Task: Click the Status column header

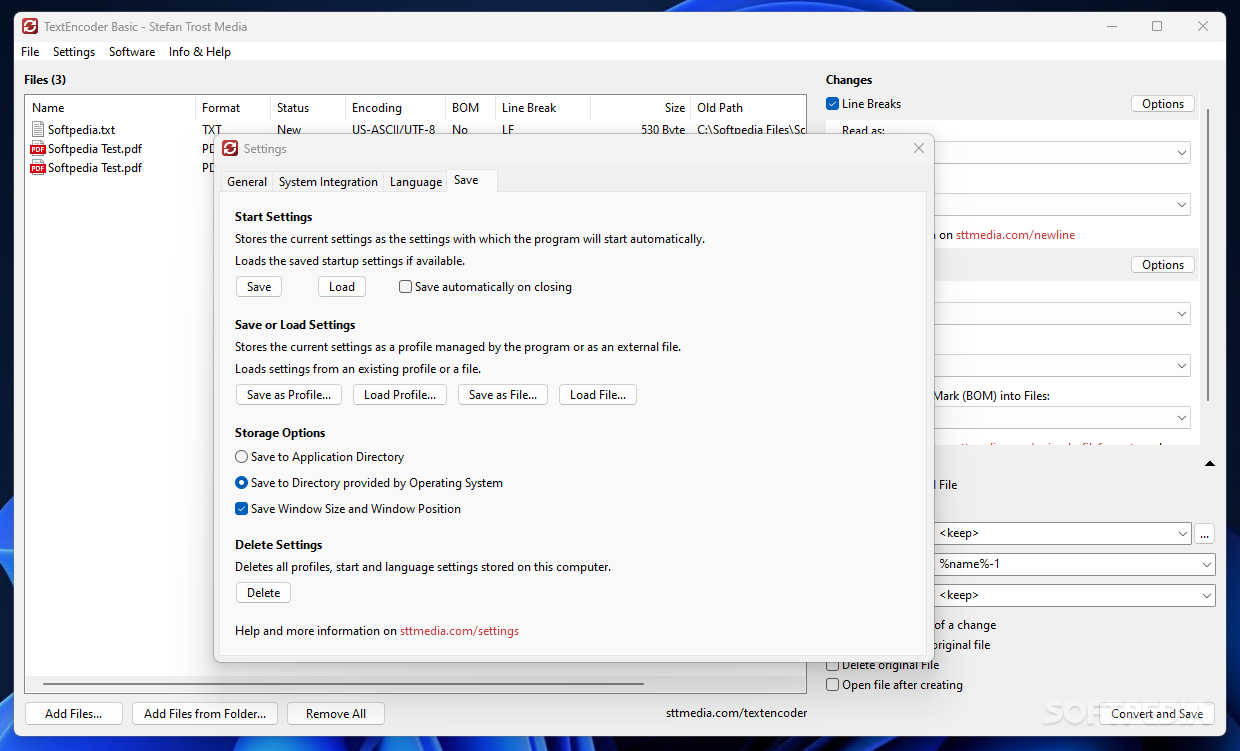Action: click(x=308, y=108)
